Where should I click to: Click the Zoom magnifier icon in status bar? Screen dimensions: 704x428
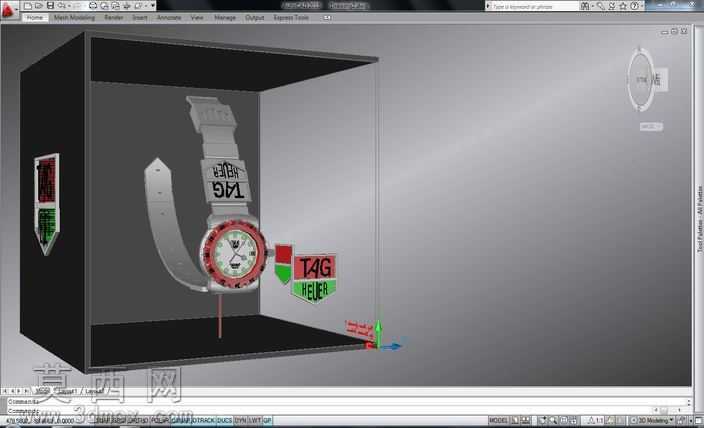click(x=554, y=421)
